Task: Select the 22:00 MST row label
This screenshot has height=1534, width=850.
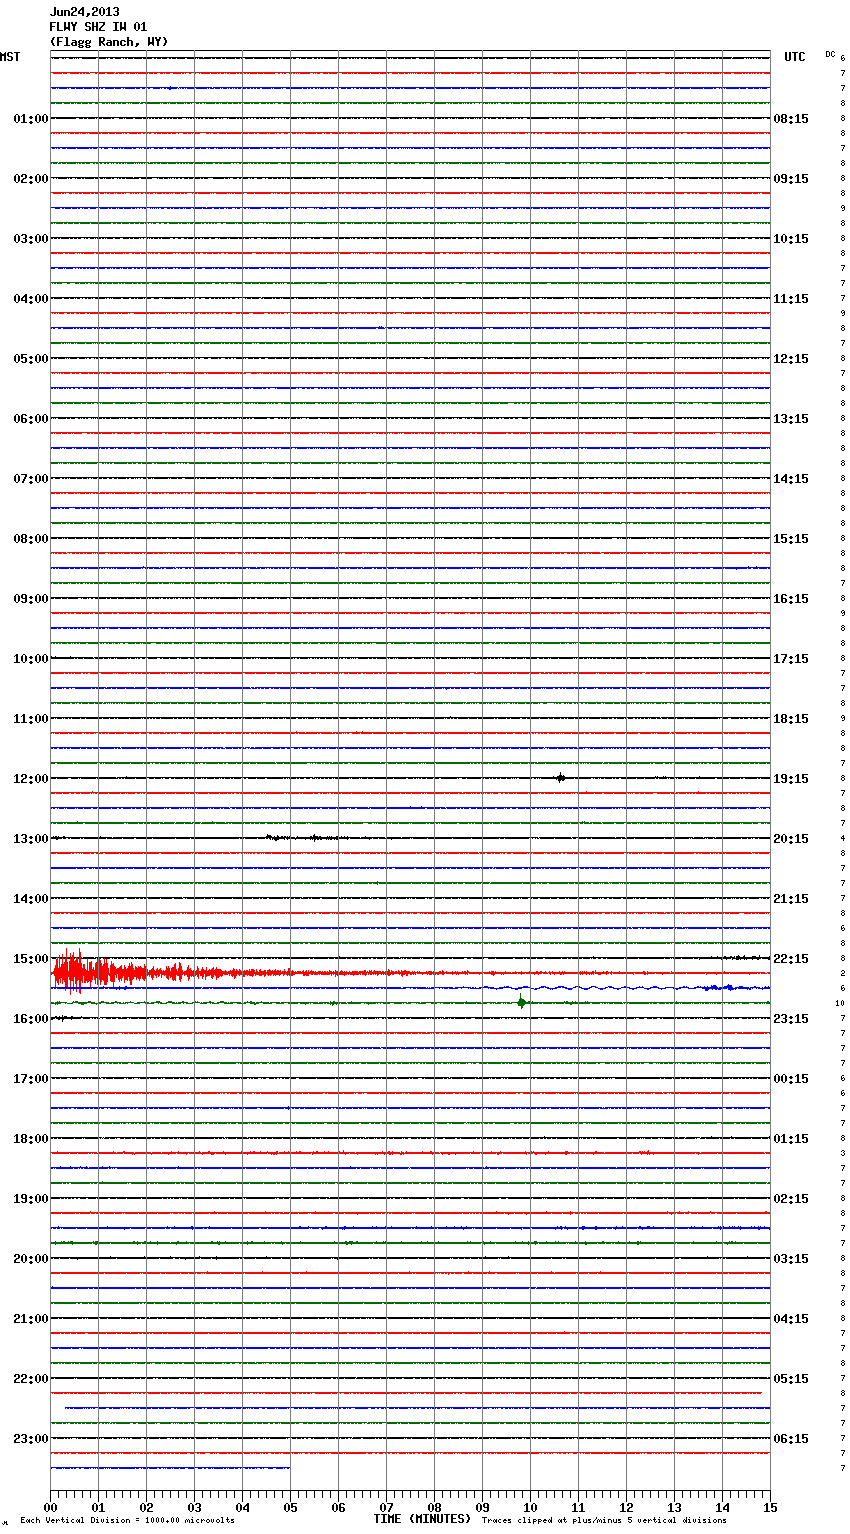Action: coord(31,1379)
